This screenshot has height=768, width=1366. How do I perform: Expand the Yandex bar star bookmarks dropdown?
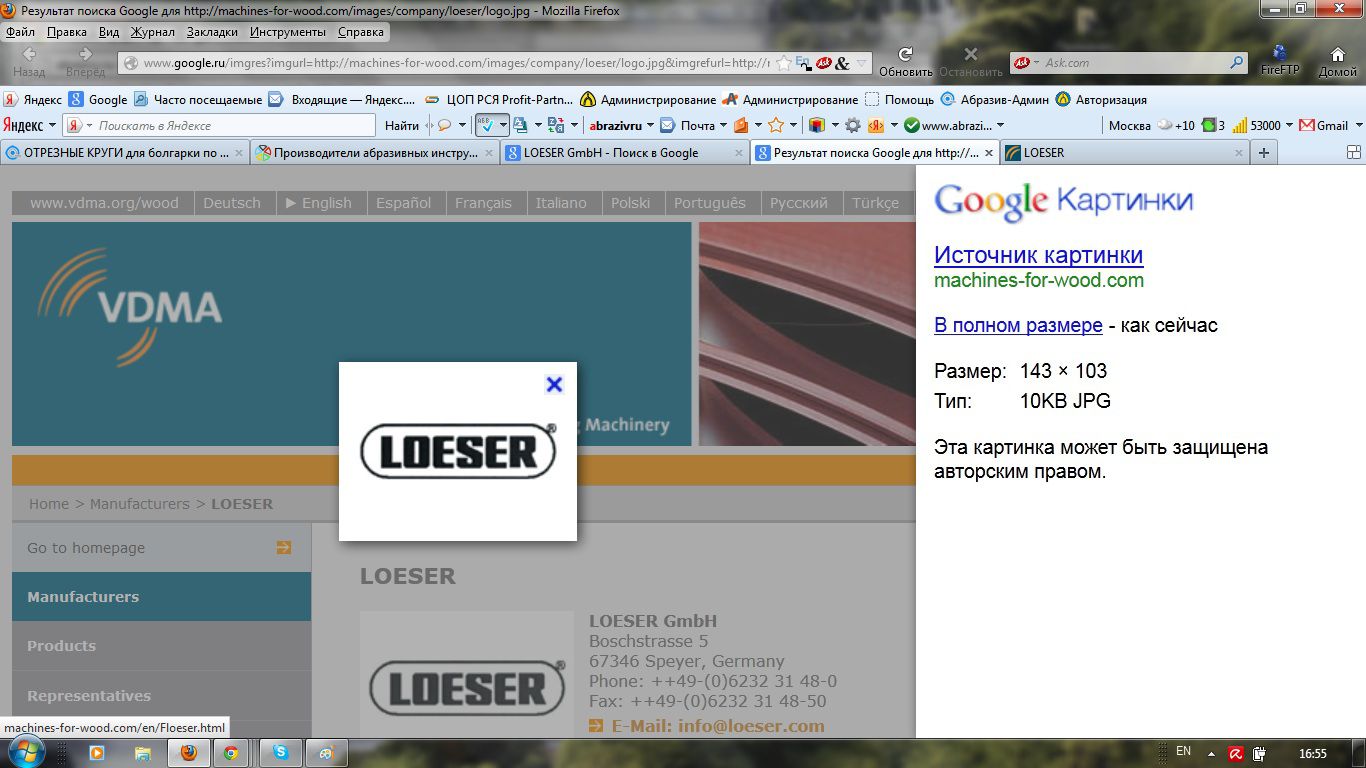coord(793,125)
